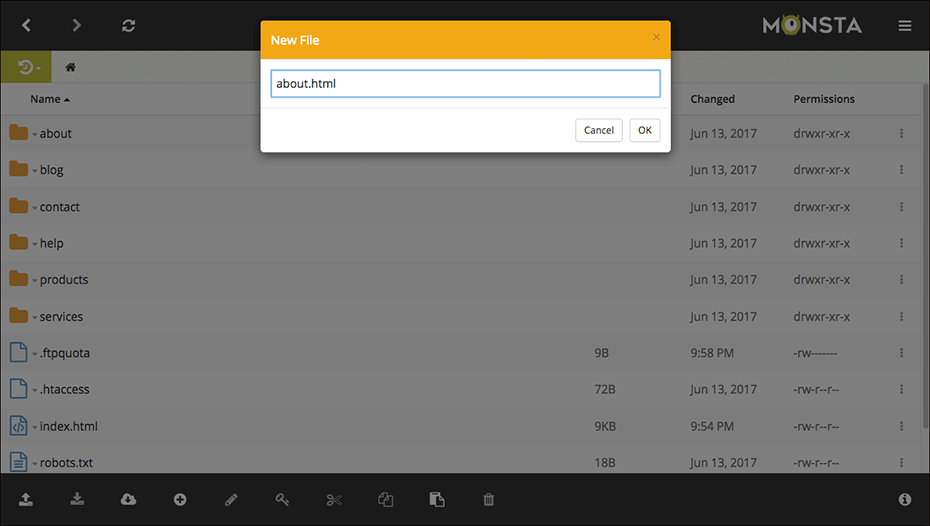Click the cut scissors icon

point(334,500)
